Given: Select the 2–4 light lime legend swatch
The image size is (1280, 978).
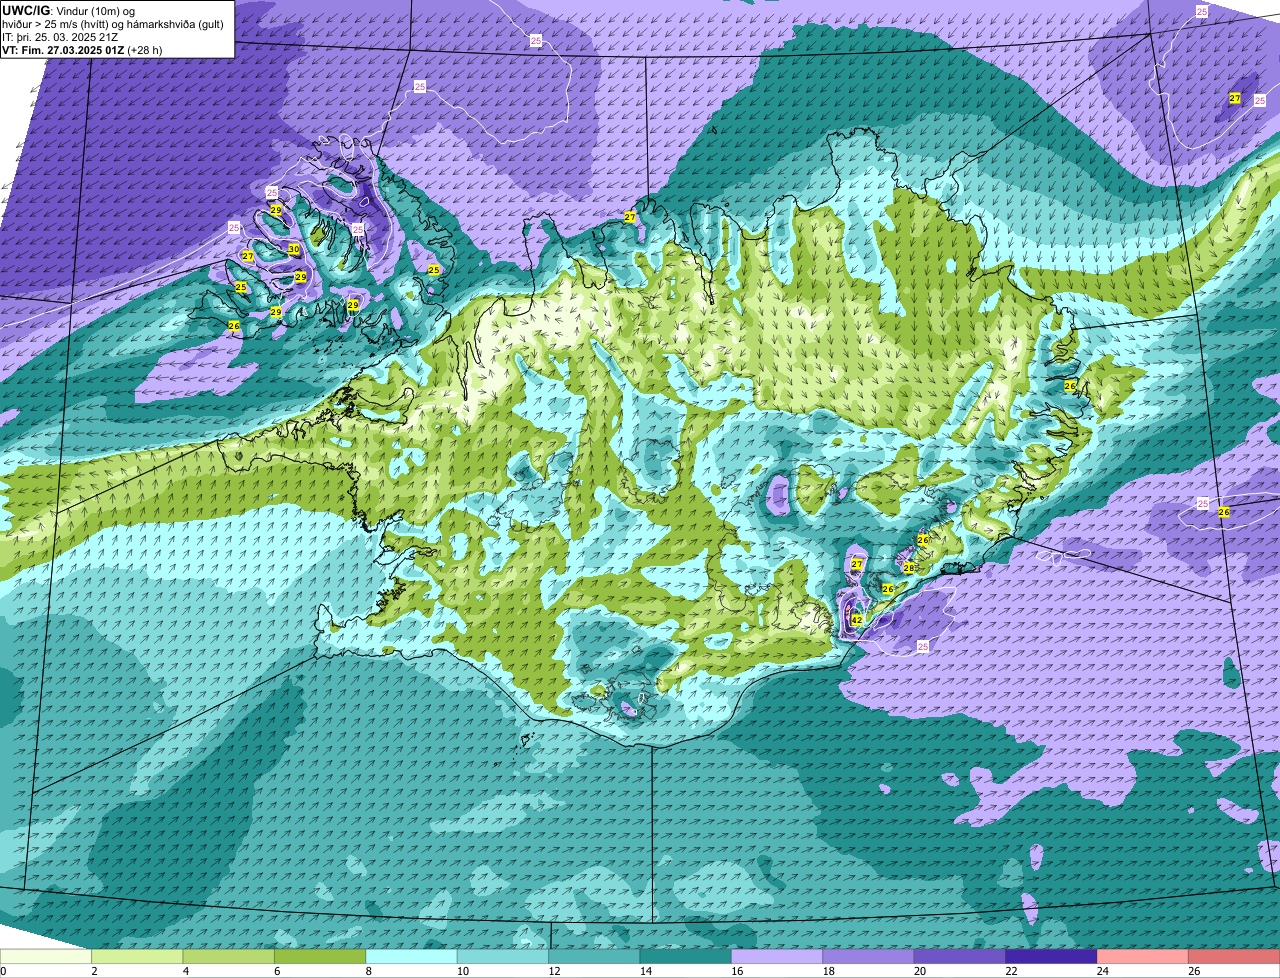Looking at the screenshot, I should click(x=137, y=957).
